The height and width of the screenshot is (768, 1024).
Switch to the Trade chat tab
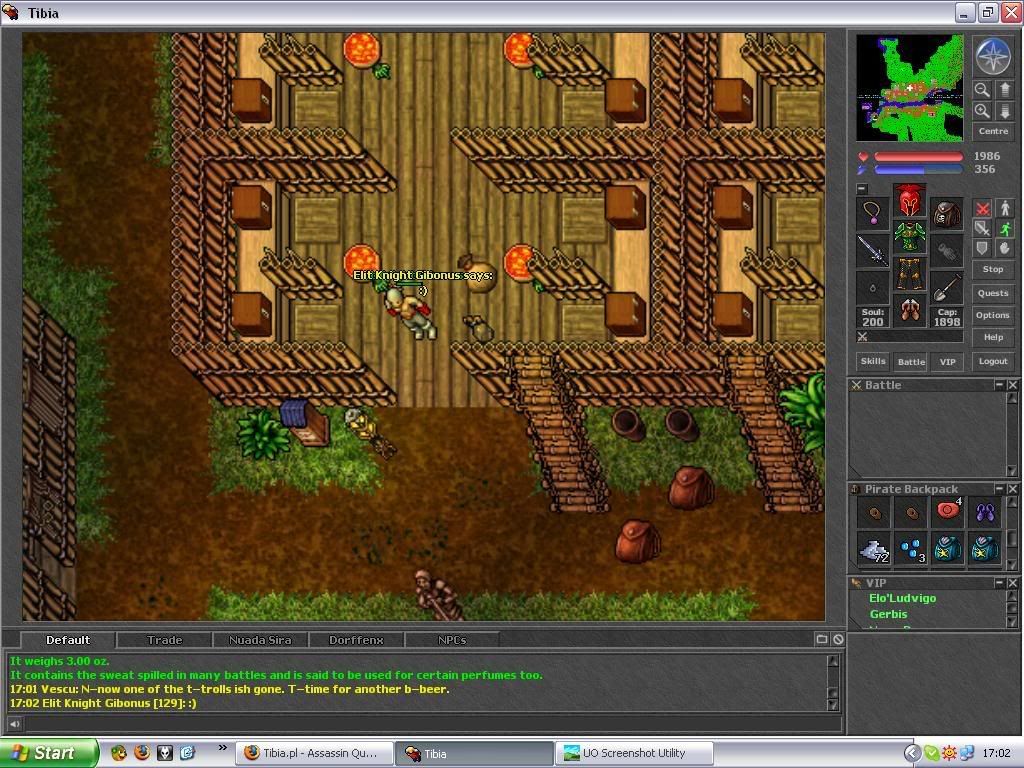[x=165, y=640]
